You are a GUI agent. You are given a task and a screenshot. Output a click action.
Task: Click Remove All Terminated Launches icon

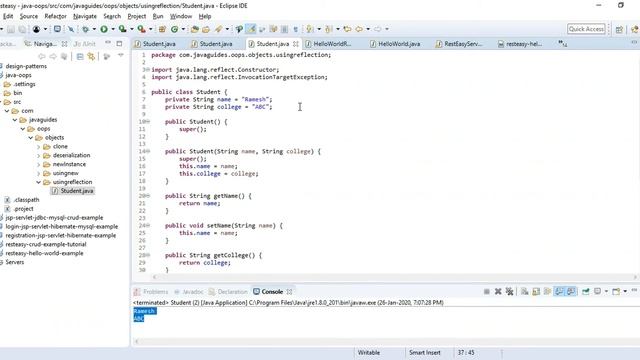(509, 291)
